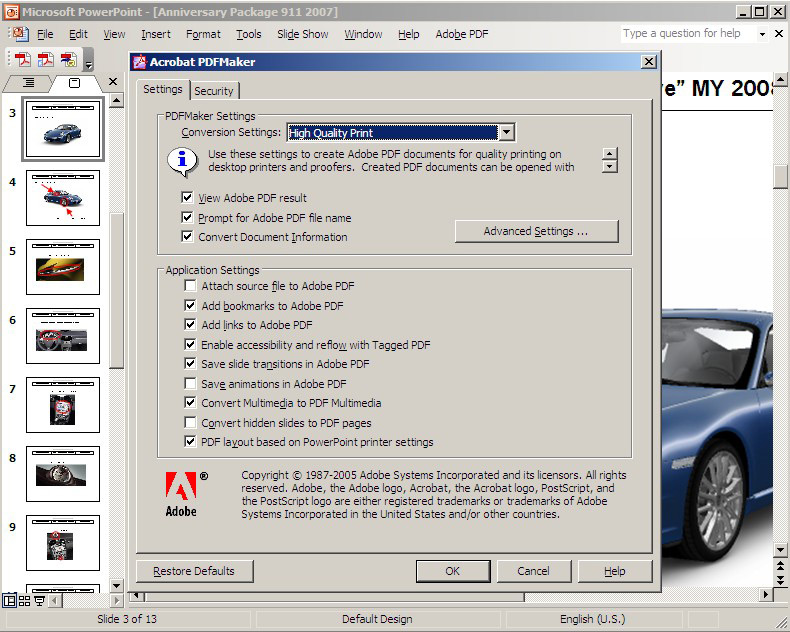Switch to Slide Sorter View icon
Screen dimensions: 790x632
click(x=24, y=600)
